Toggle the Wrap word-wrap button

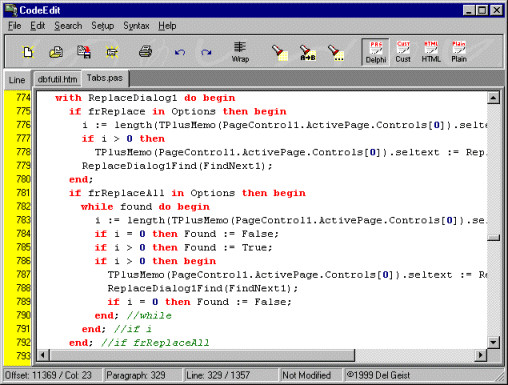click(240, 52)
